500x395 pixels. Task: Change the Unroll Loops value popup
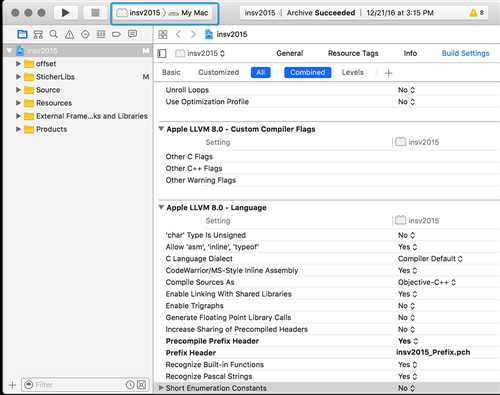pyautogui.click(x=406, y=90)
